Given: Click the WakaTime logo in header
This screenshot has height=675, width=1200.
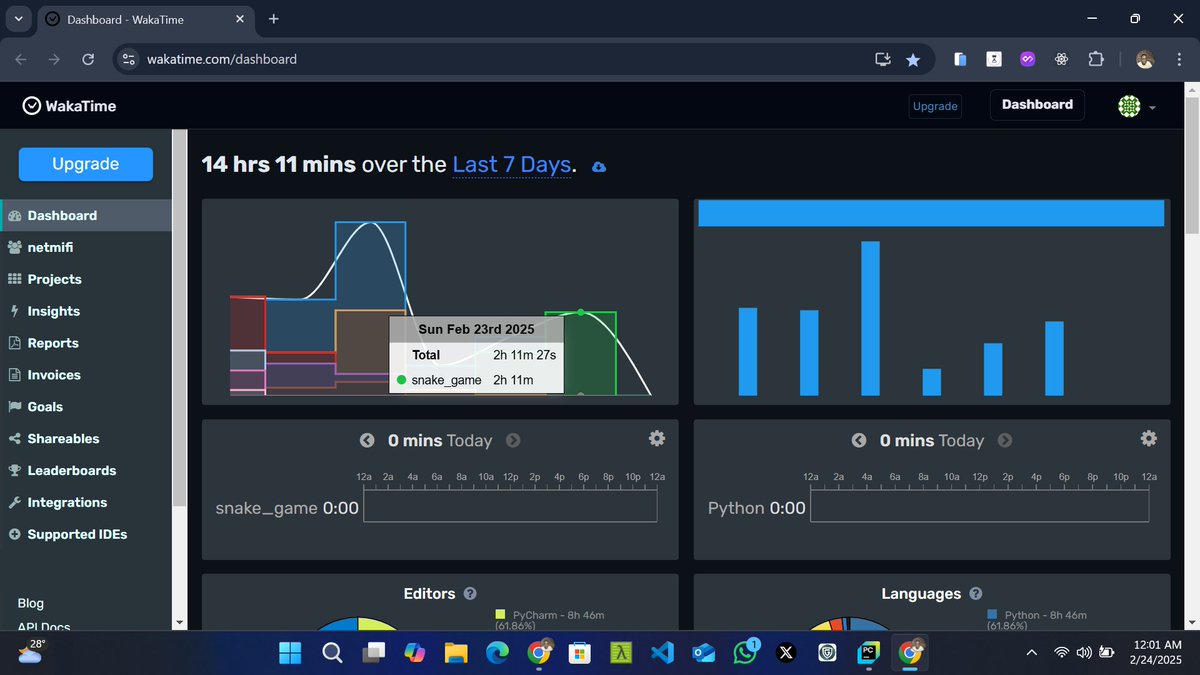Looking at the screenshot, I should [69, 106].
